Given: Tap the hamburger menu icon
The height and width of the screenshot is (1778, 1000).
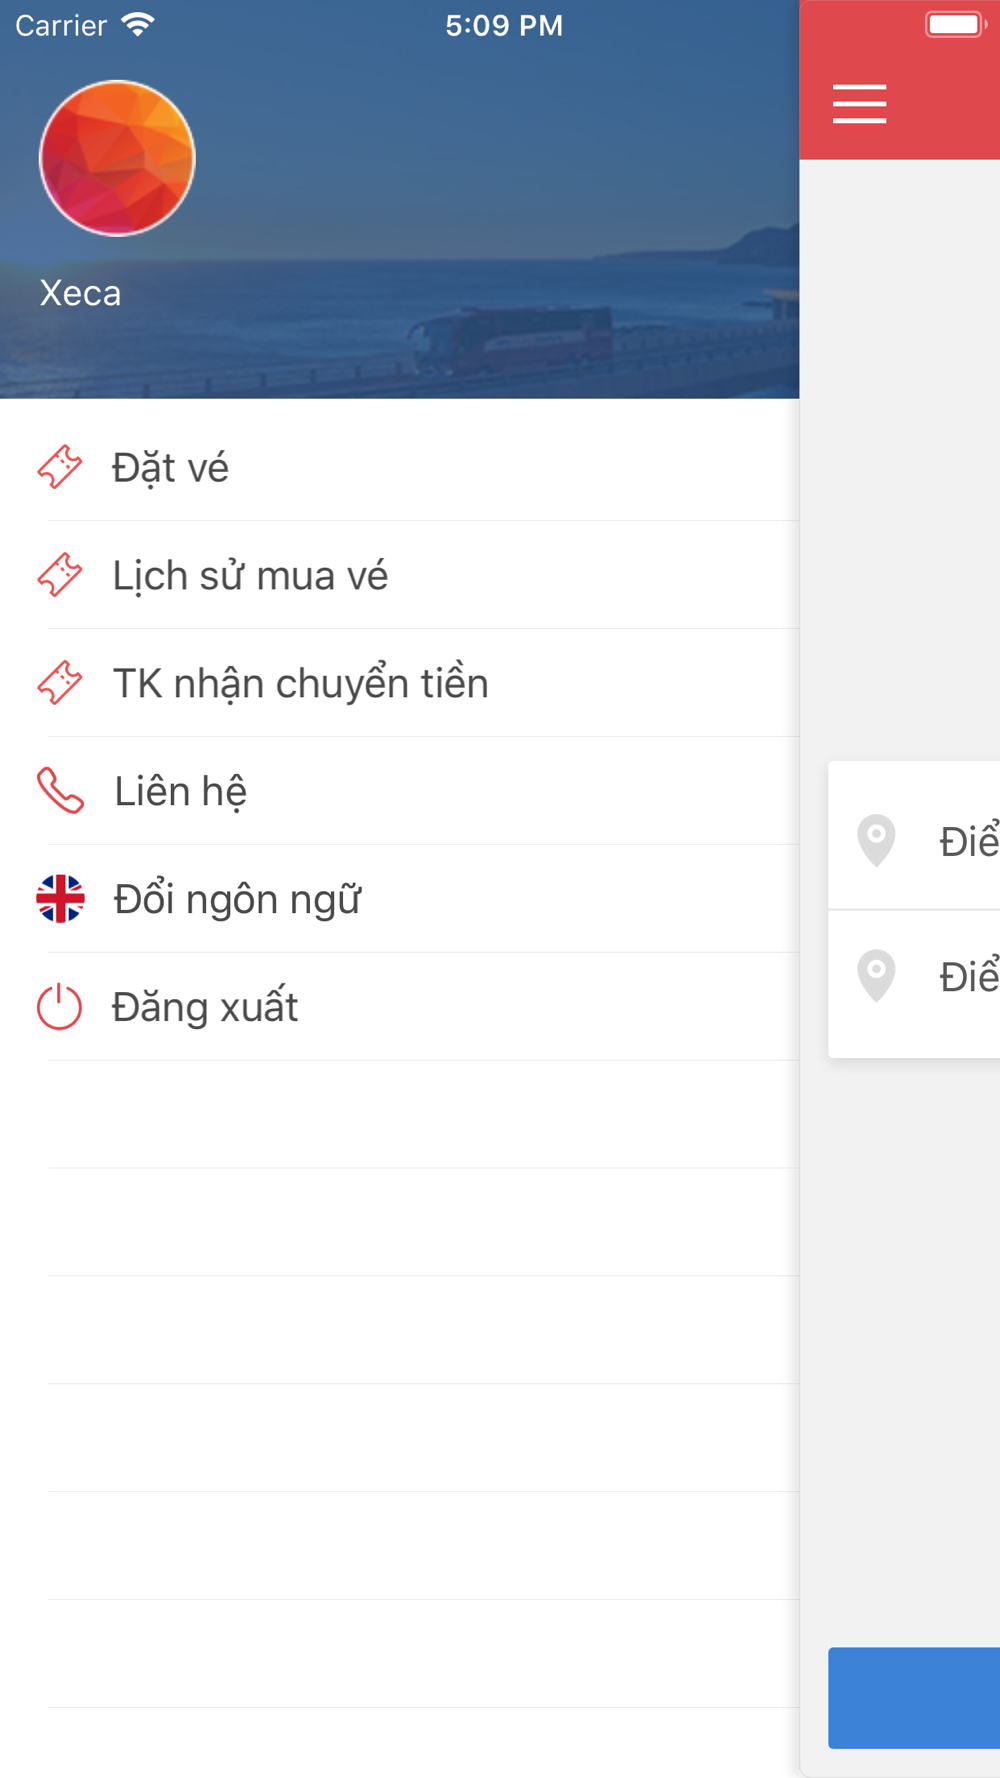Looking at the screenshot, I should pos(859,104).
